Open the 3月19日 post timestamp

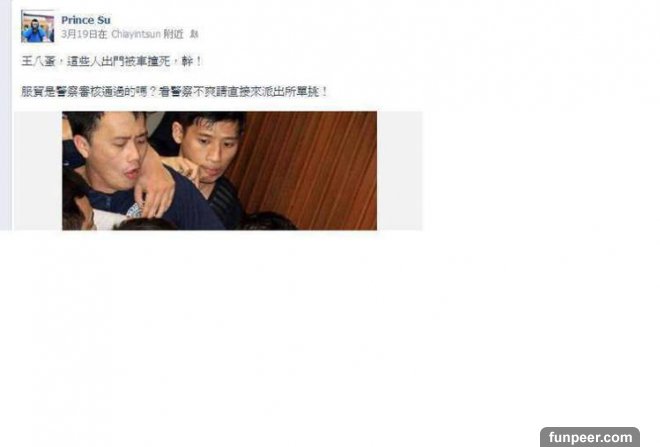[80, 34]
